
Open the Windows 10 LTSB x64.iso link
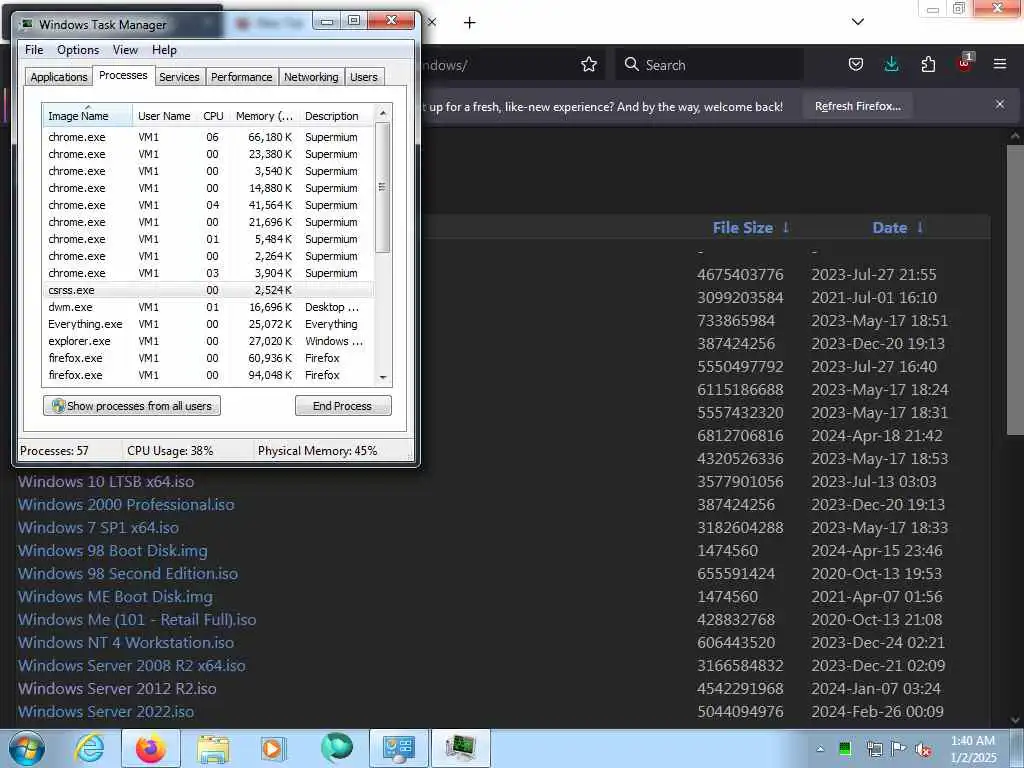click(x=106, y=482)
